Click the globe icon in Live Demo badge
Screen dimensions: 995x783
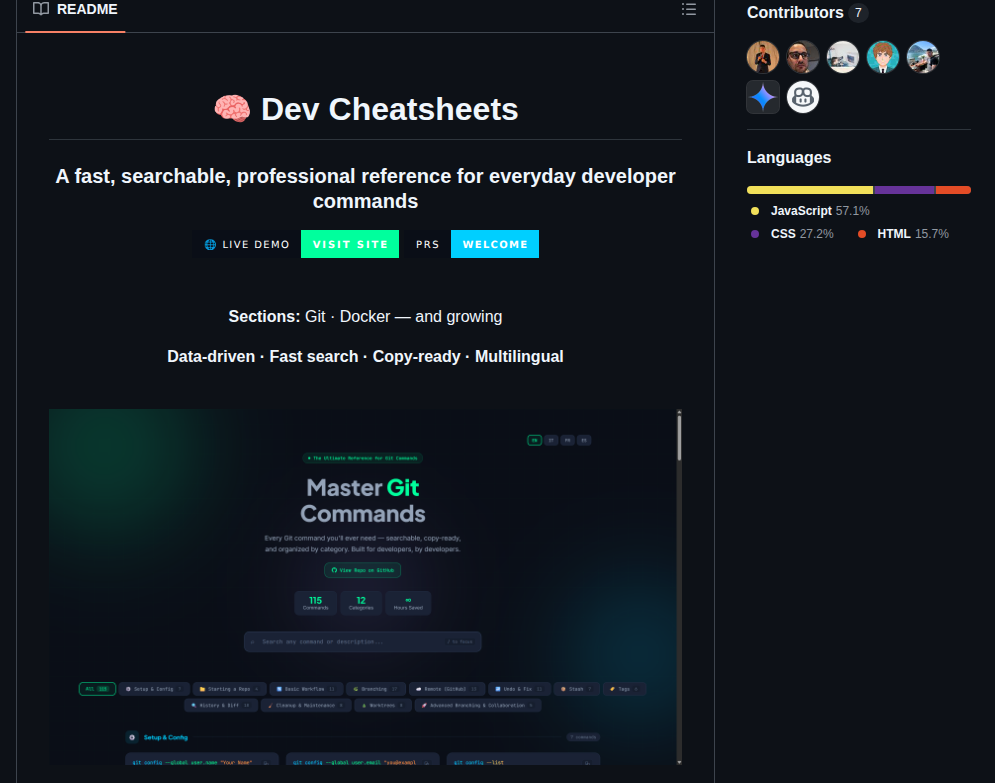pyautogui.click(x=211, y=244)
